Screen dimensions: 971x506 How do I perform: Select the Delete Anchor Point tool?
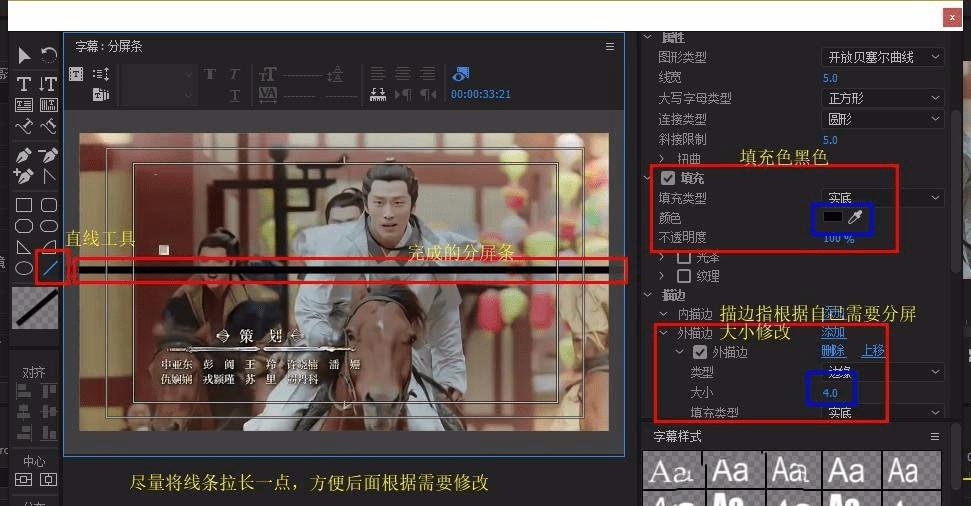pyautogui.click(x=48, y=155)
